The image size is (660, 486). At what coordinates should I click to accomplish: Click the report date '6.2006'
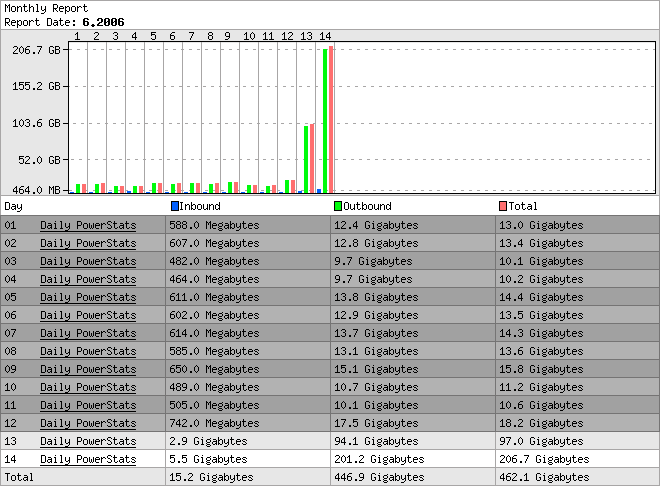pos(103,22)
